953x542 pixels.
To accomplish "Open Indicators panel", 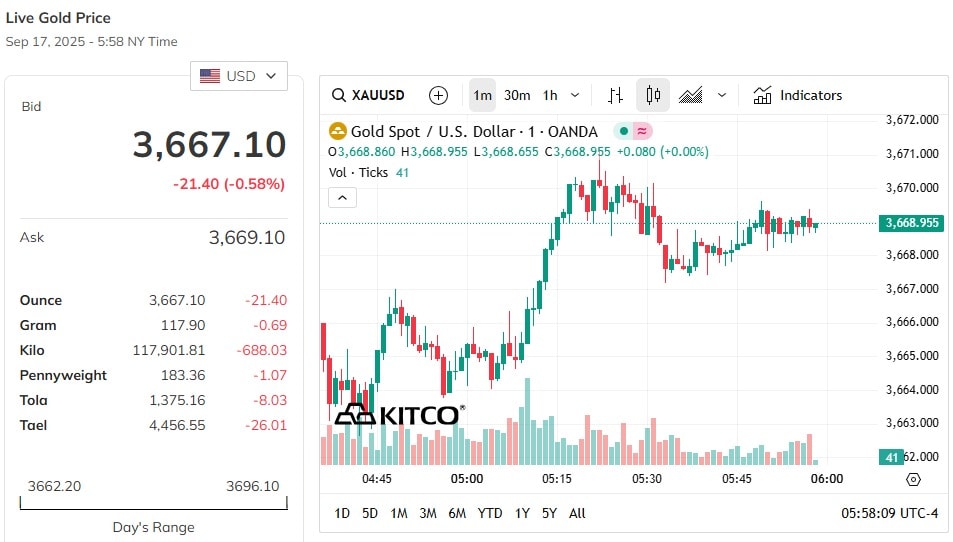I will point(797,95).
